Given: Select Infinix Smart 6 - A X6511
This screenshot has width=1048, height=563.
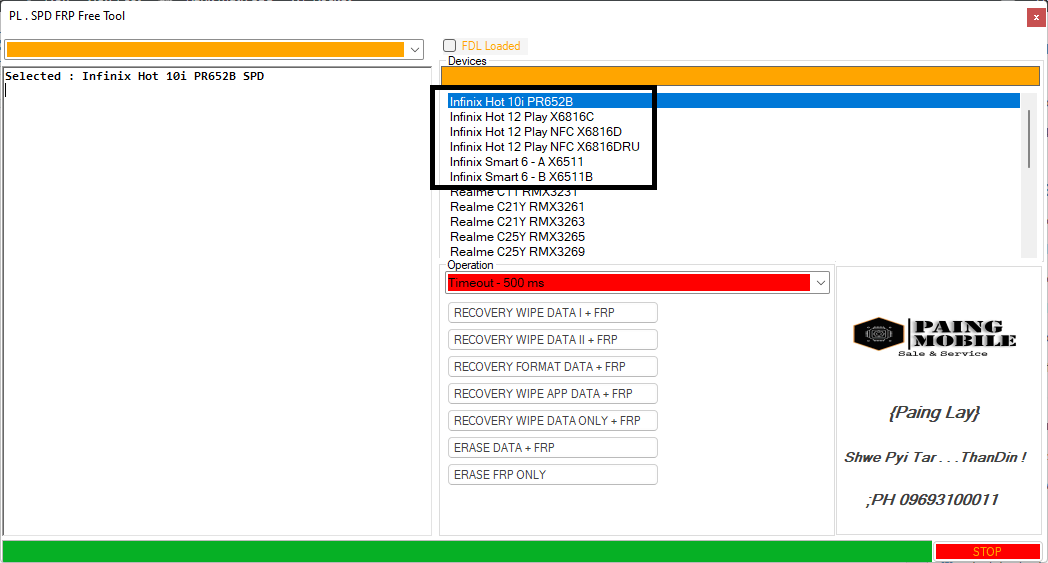Looking at the screenshot, I should click(x=516, y=162).
